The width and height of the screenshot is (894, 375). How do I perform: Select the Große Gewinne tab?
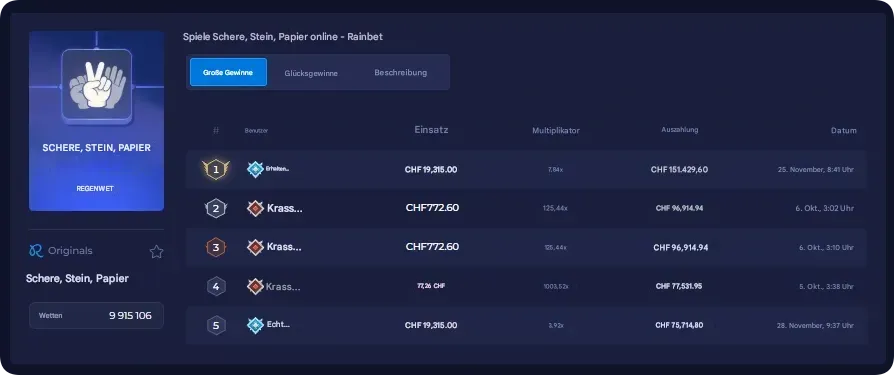(228, 72)
